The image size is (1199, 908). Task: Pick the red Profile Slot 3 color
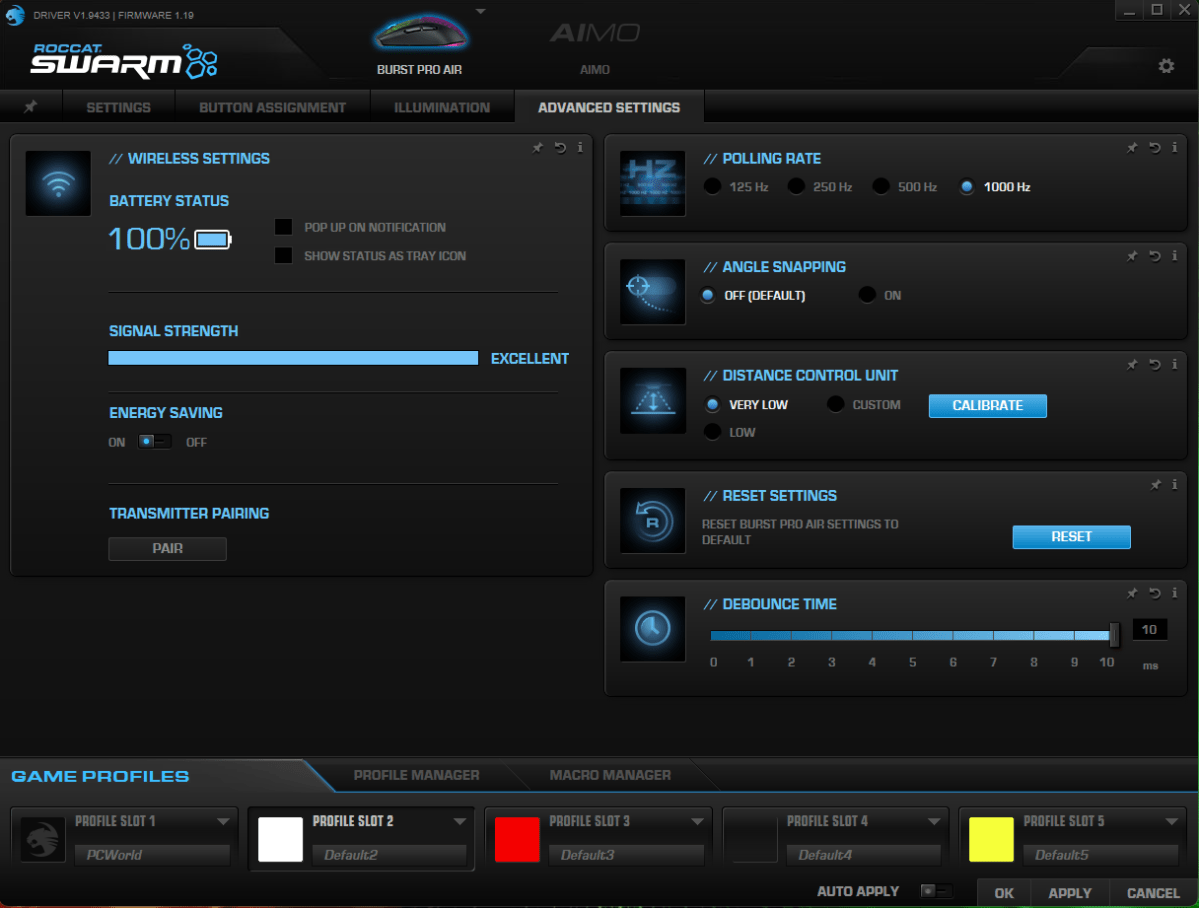[517, 839]
